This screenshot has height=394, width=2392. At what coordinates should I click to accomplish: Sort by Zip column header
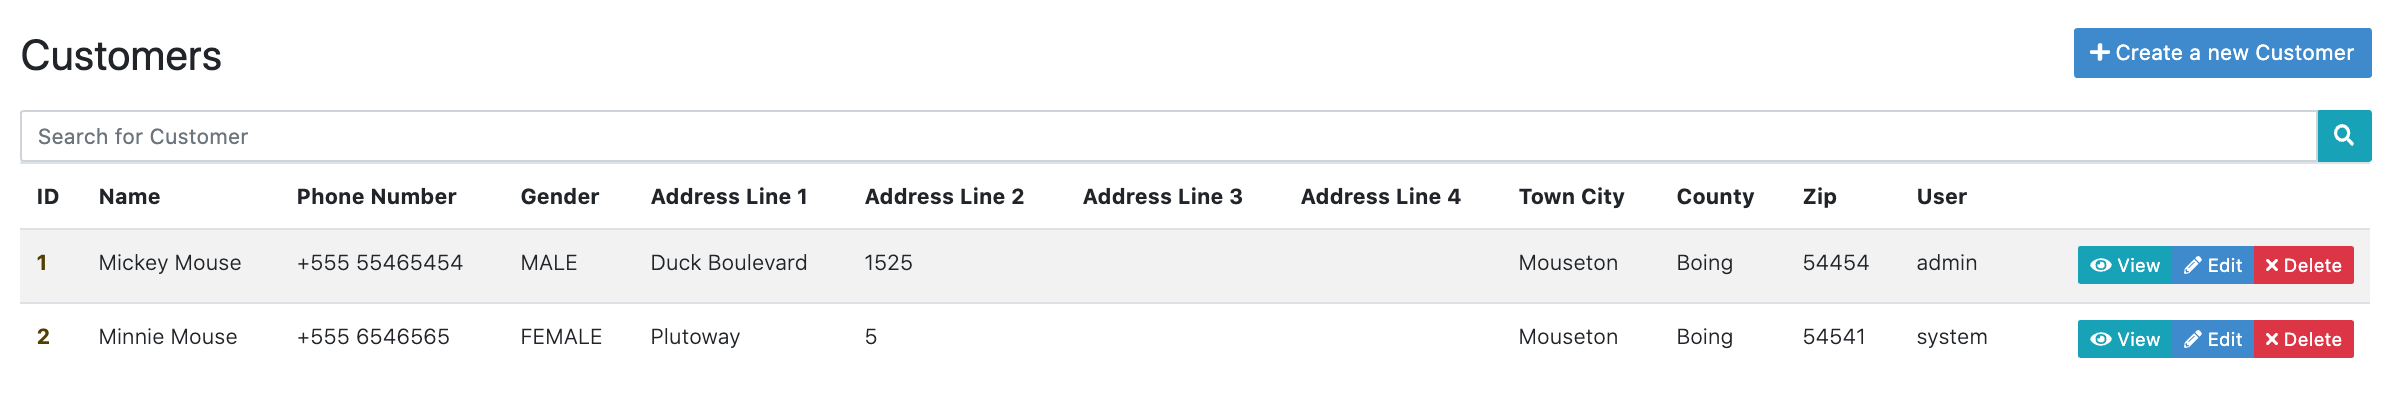click(1819, 196)
